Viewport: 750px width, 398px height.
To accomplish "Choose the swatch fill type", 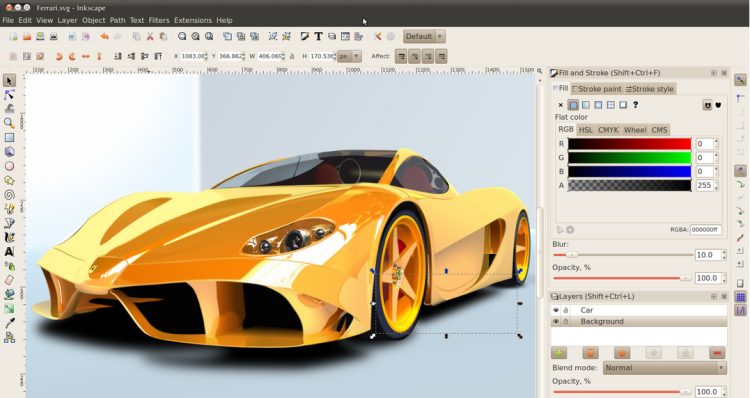I will pos(623,105).
